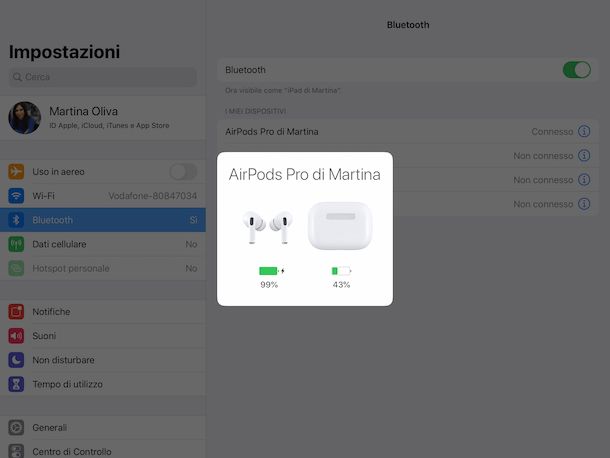Image resolution: width=610 pixels, height=458 pixels.
Task: Click the Connesso status text
Action: 552,132
